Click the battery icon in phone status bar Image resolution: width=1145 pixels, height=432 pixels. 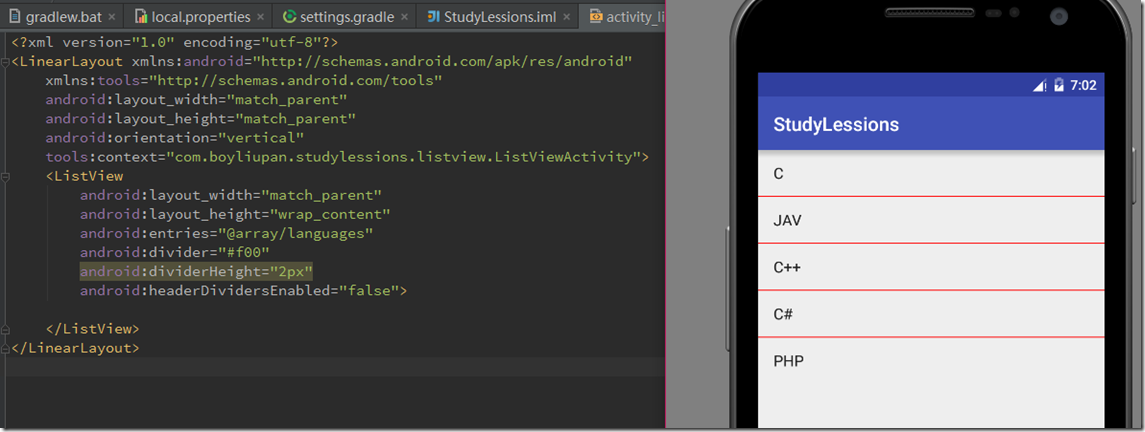(1058, 86)
